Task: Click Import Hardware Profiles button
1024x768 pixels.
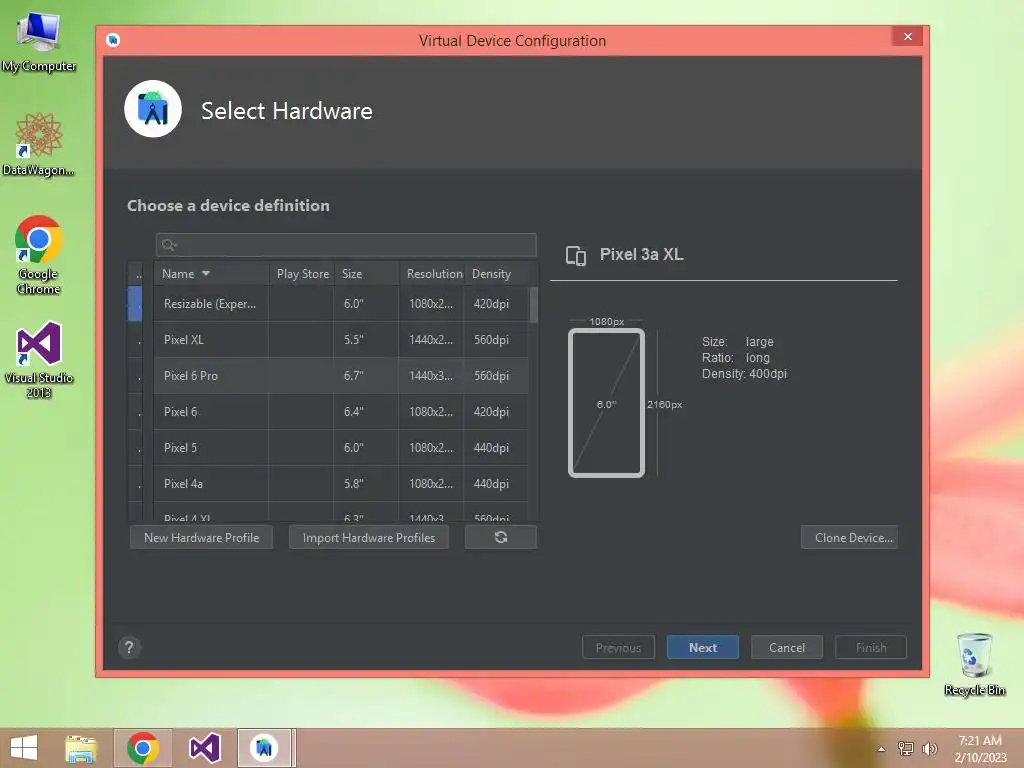Action: [x=368, y=537]
